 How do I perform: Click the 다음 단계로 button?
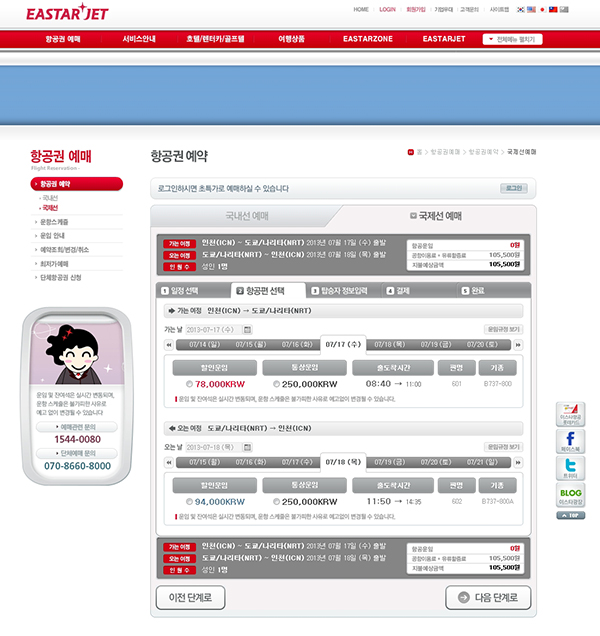coord(488,597)
